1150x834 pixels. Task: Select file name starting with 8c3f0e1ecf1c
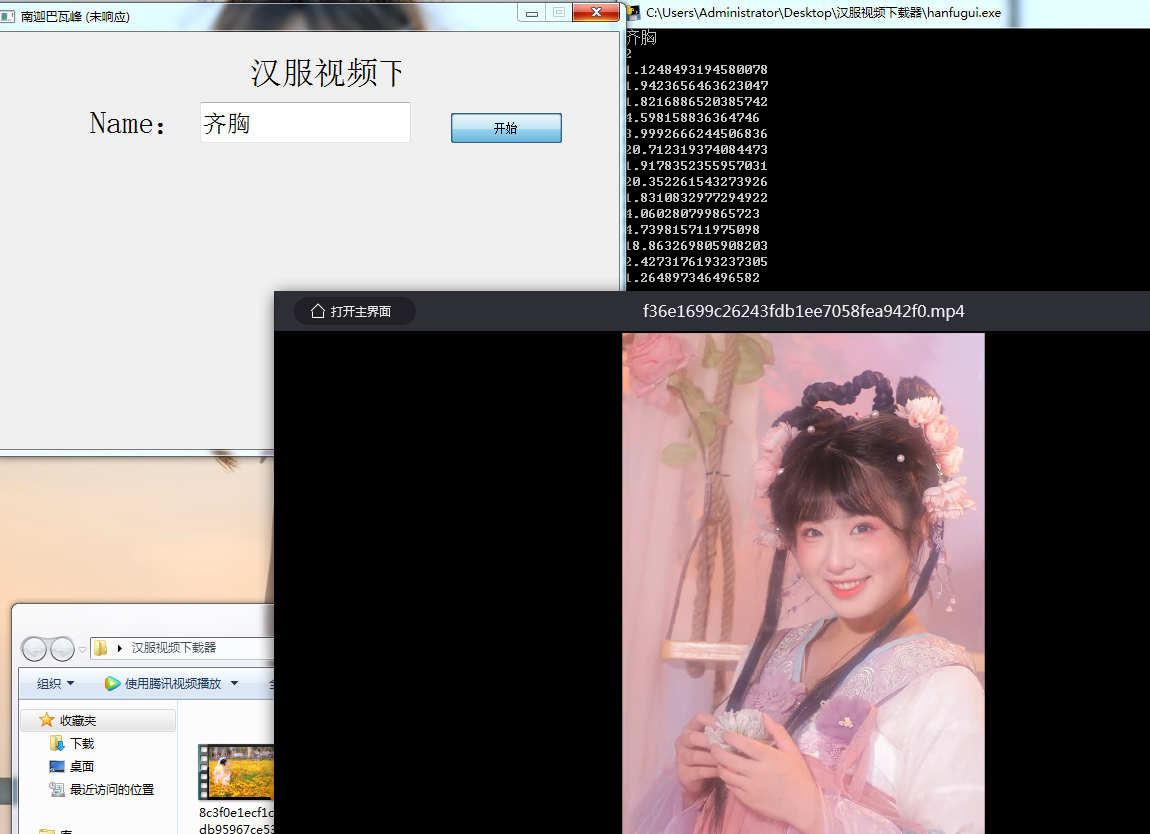point(236,820)
